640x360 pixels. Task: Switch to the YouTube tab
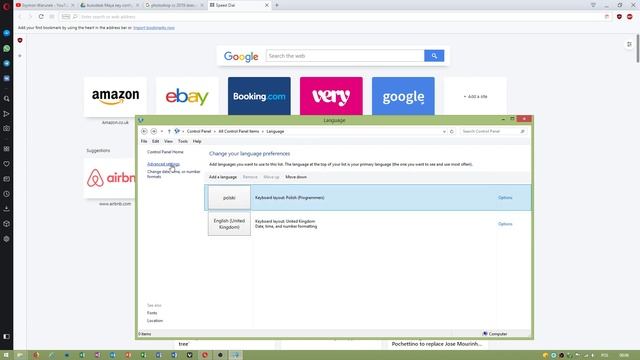(44, 5)
